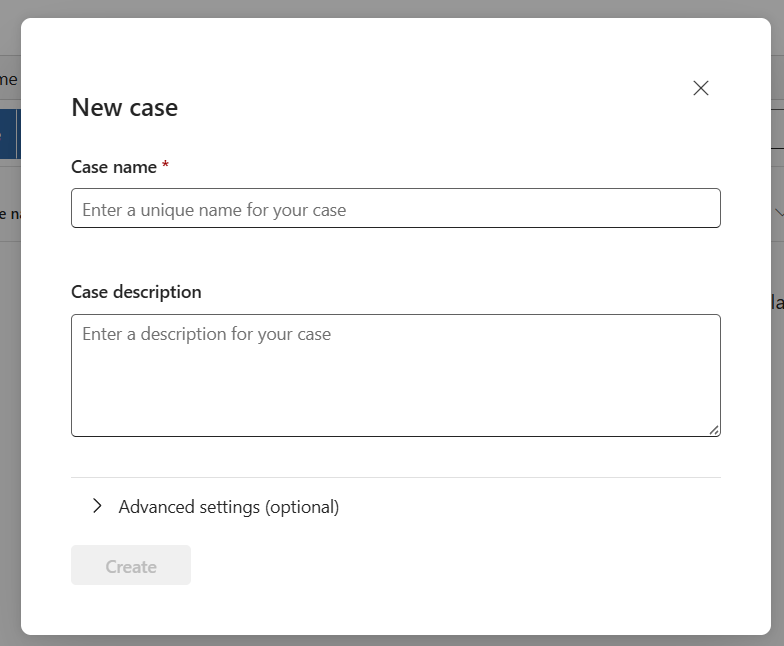Viewport: 784px width, 646px height.
Task: Expand Advanced settings with the chevron arrow
Action: click(x=97, y=506)
